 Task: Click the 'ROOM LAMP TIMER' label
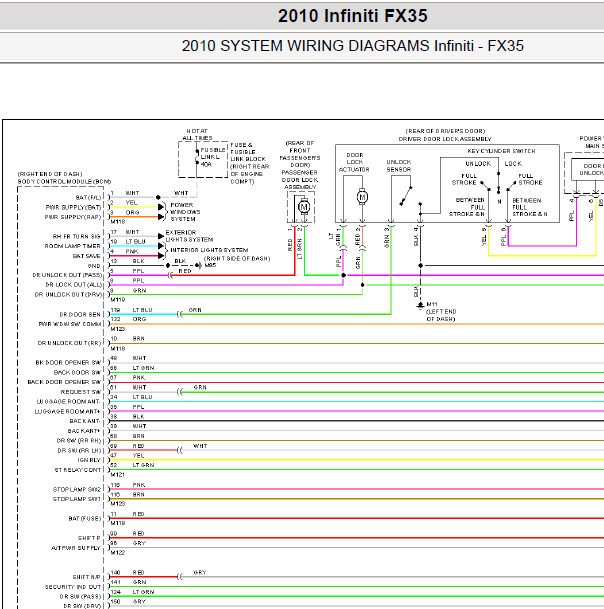[73, 246]
